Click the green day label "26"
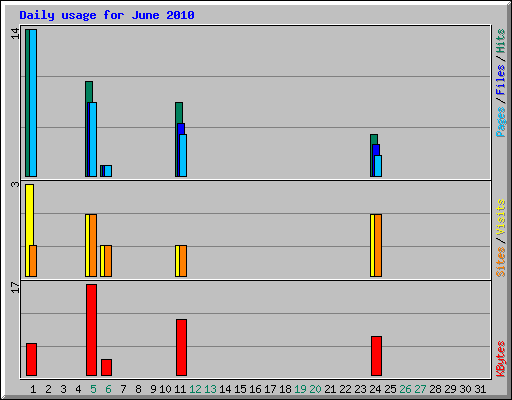The image size is (512, 400). [405, 389]
